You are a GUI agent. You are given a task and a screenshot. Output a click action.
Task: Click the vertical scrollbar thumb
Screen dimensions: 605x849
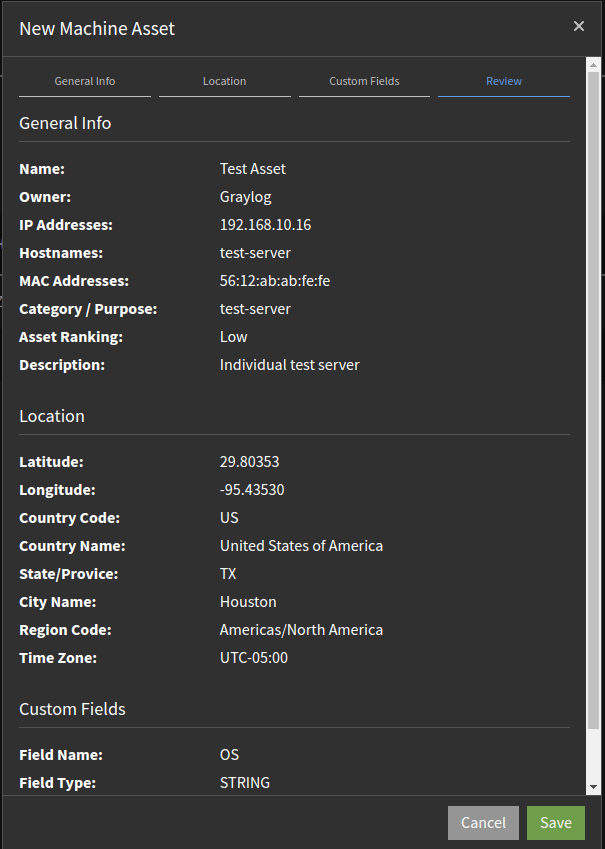(x=593, y=400)
